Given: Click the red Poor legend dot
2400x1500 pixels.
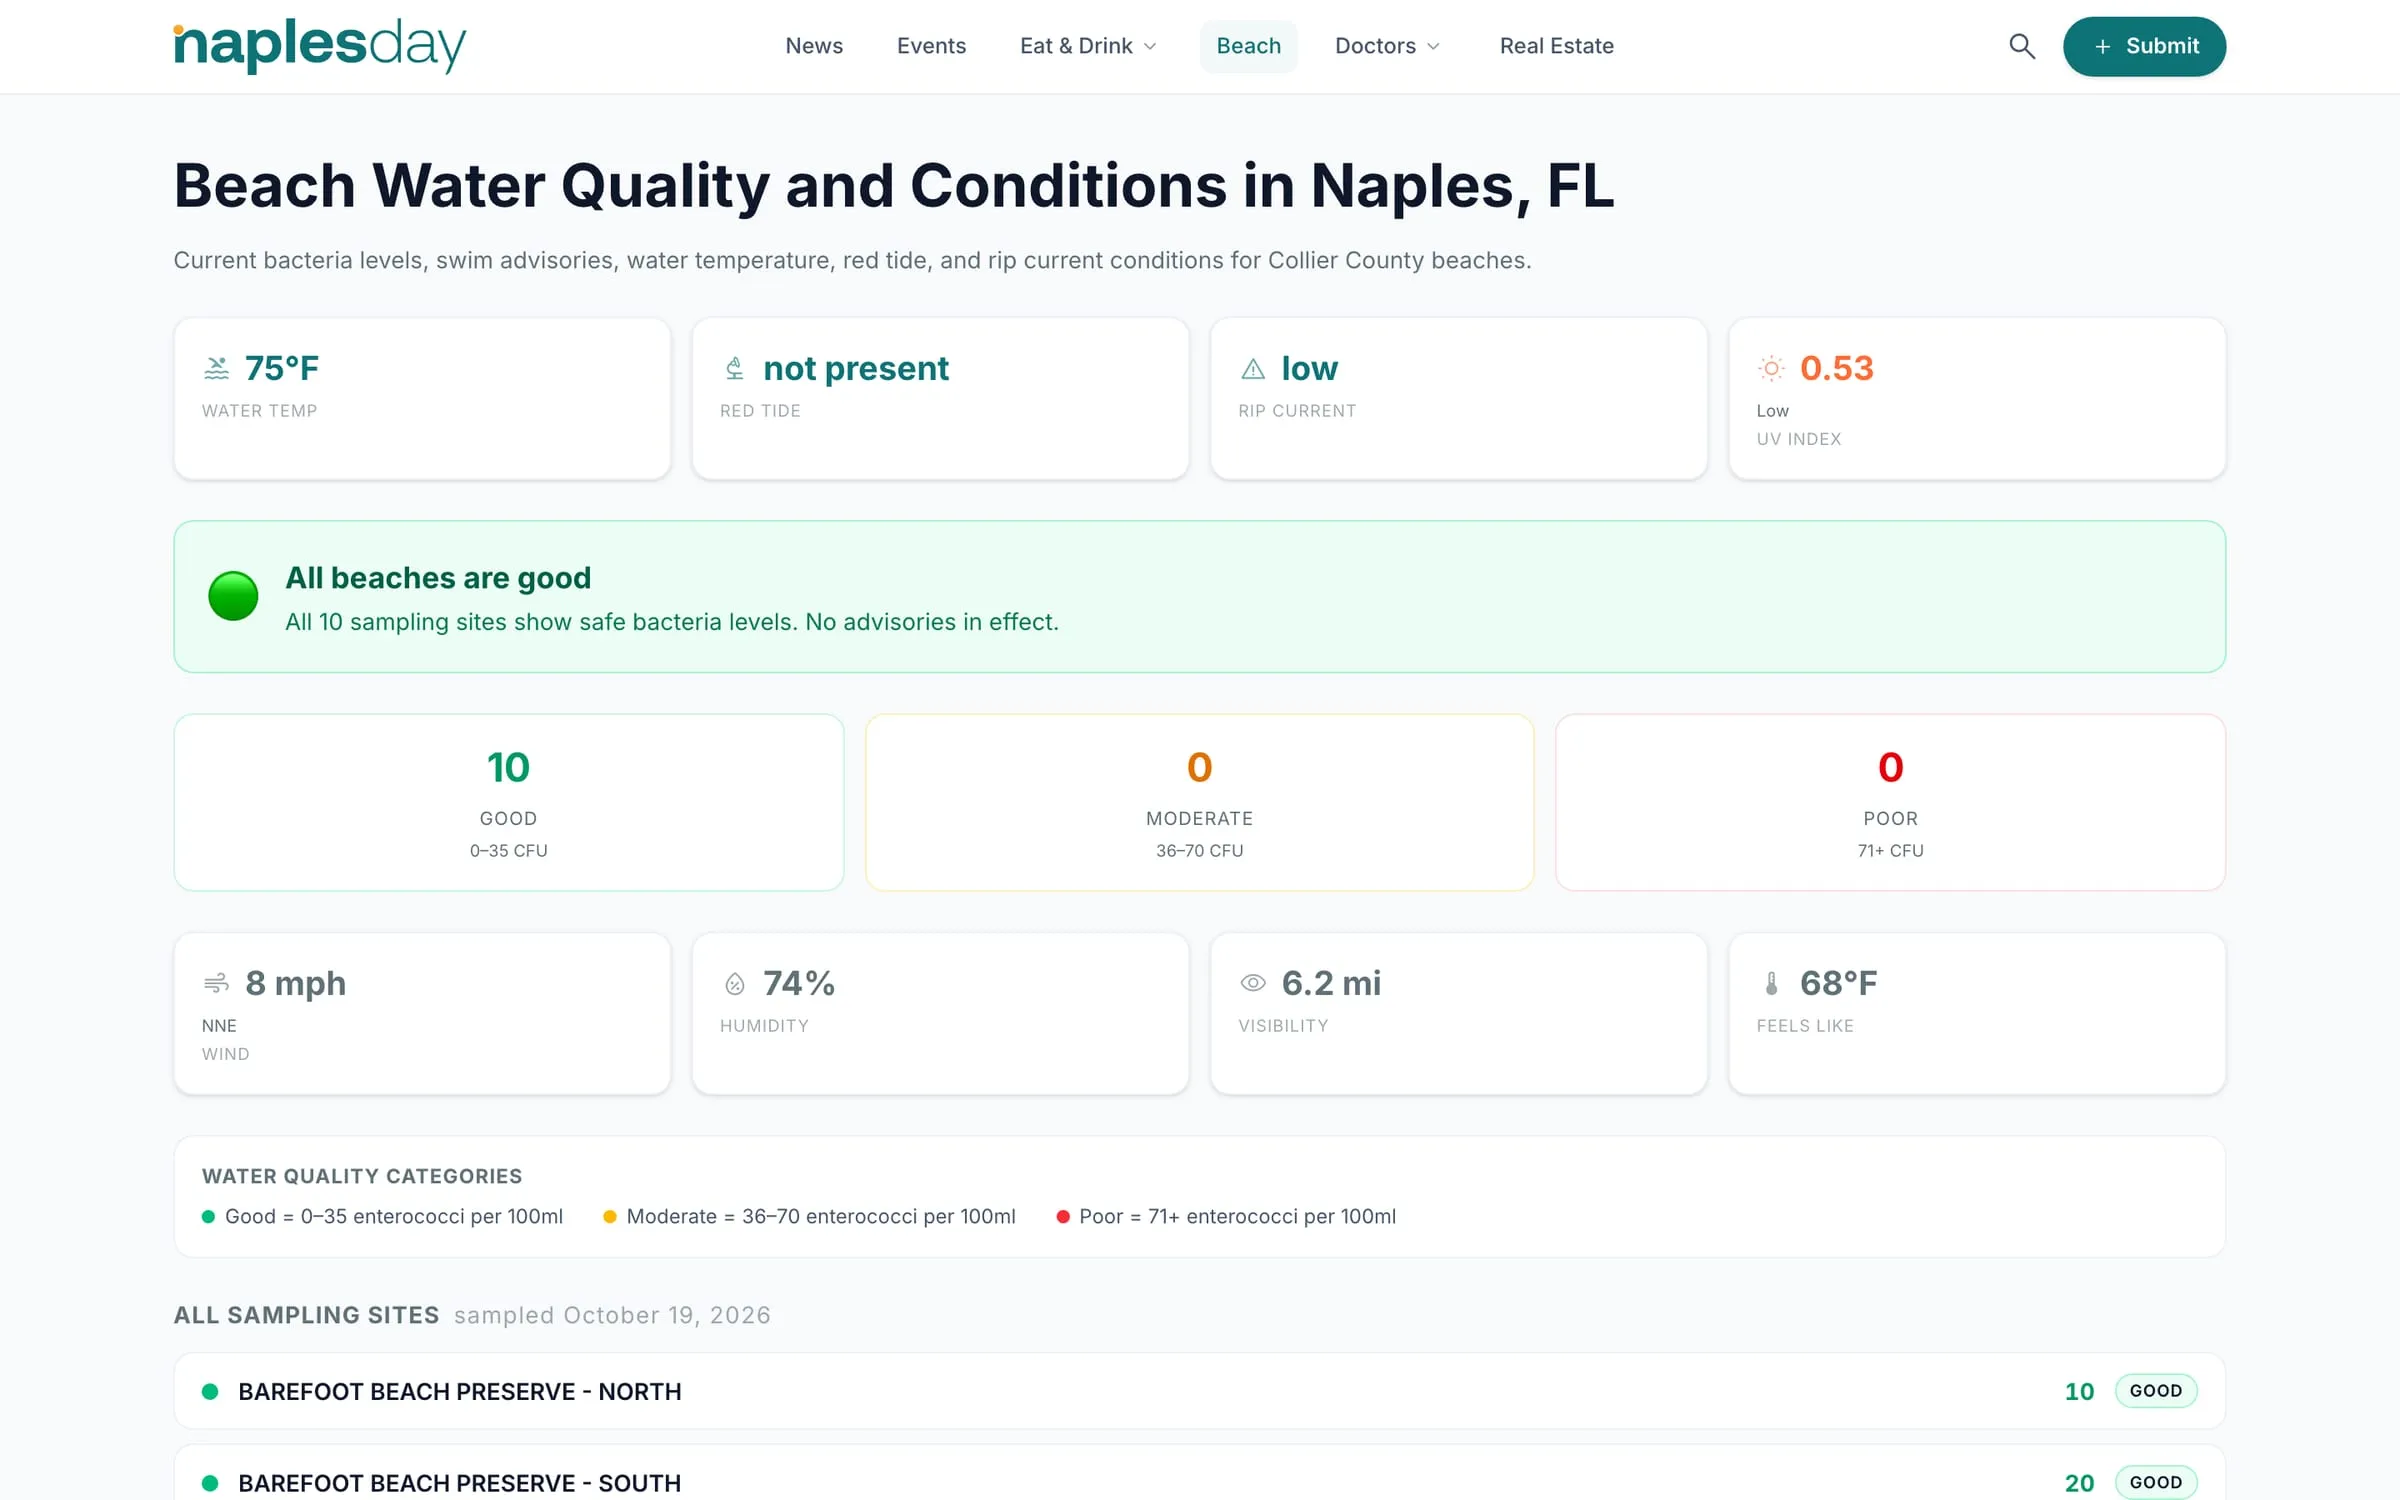Looking at the screenshot, I should (1063, 1217).
